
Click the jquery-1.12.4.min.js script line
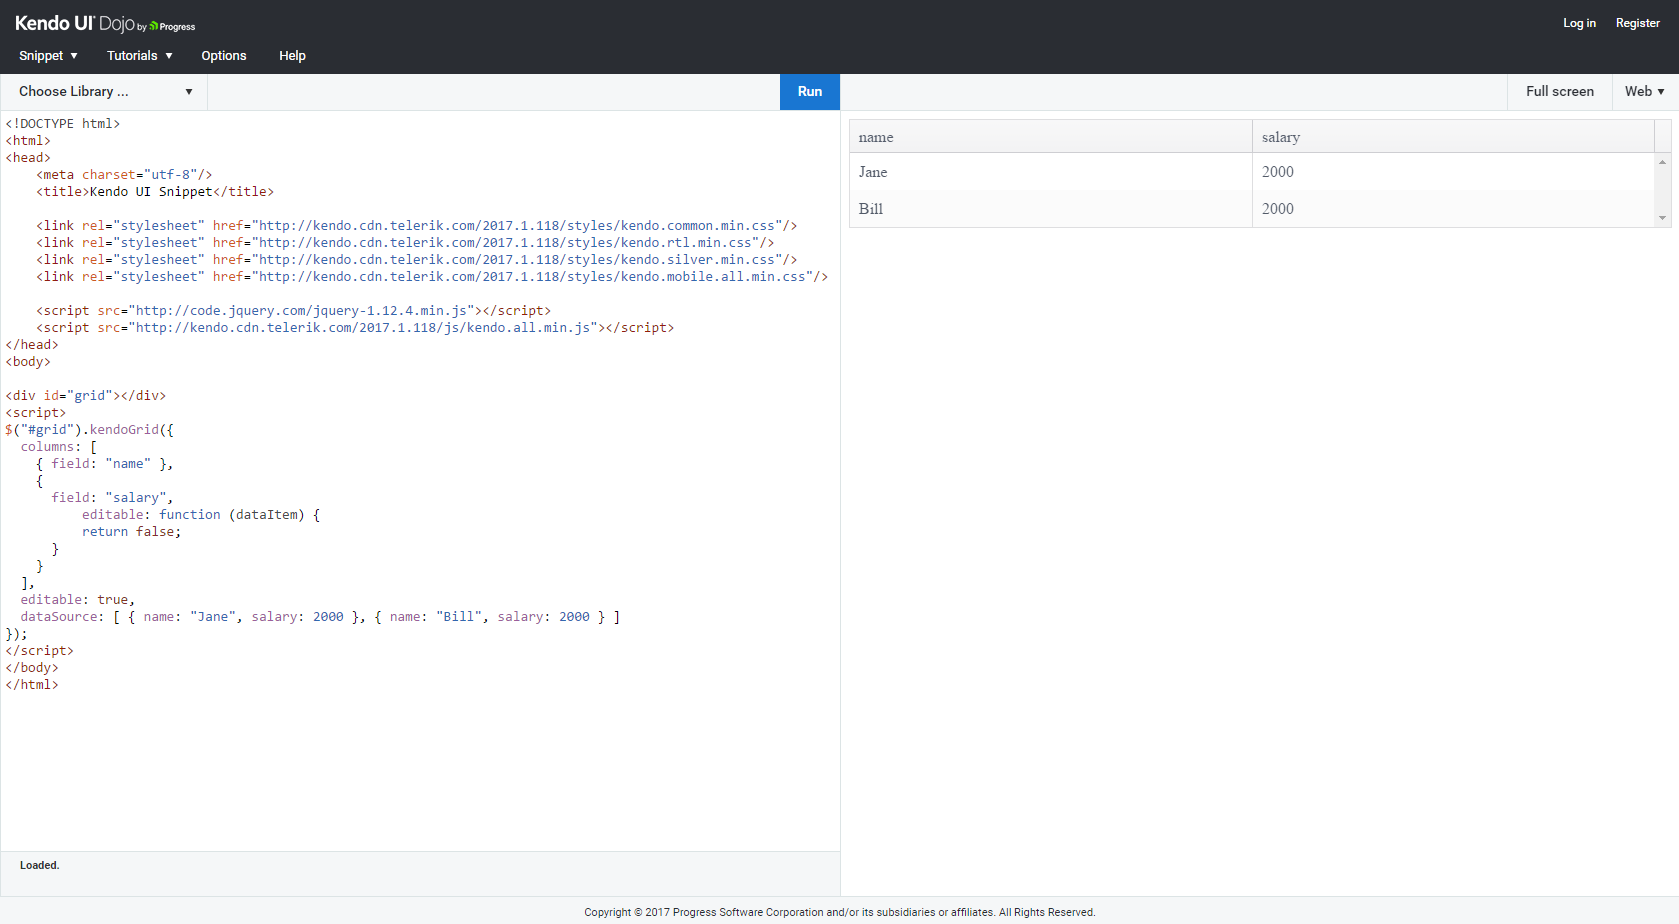click(x=294, y=311)
